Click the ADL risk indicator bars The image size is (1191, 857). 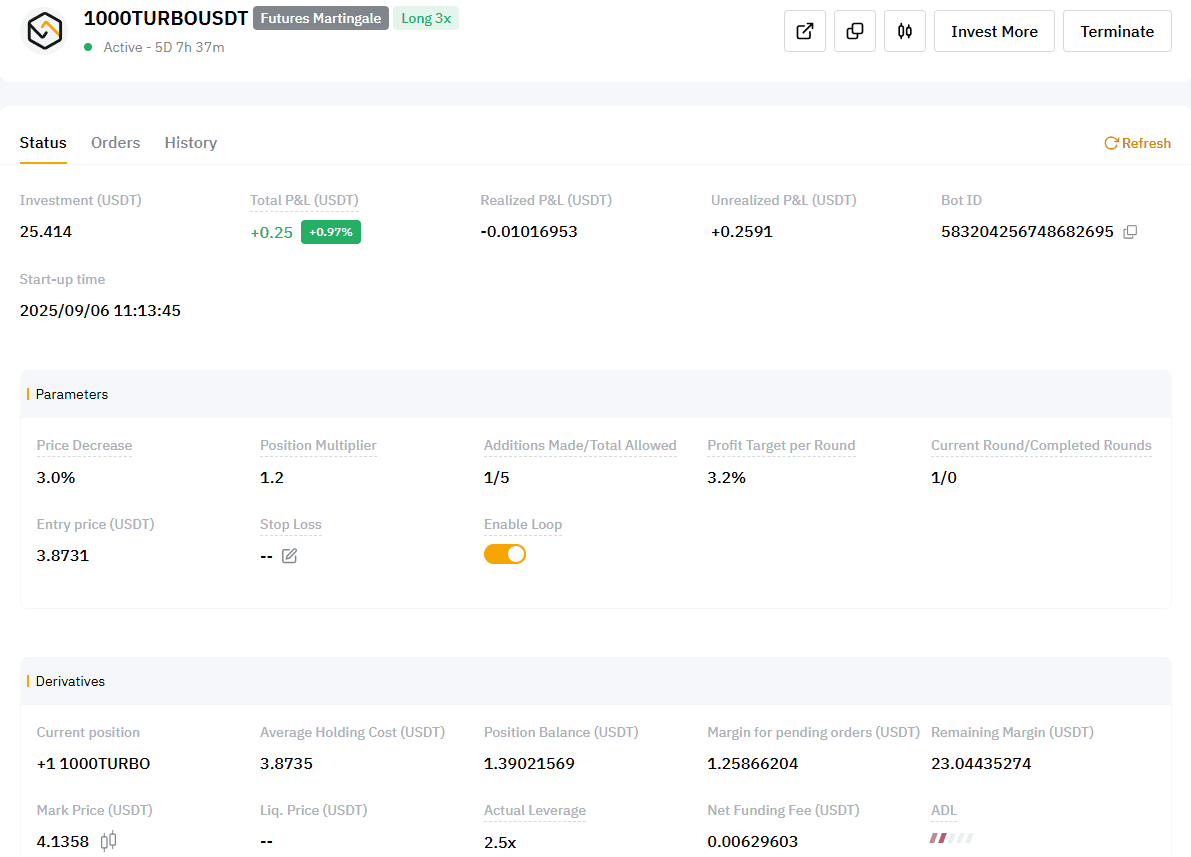click(951, 838)
